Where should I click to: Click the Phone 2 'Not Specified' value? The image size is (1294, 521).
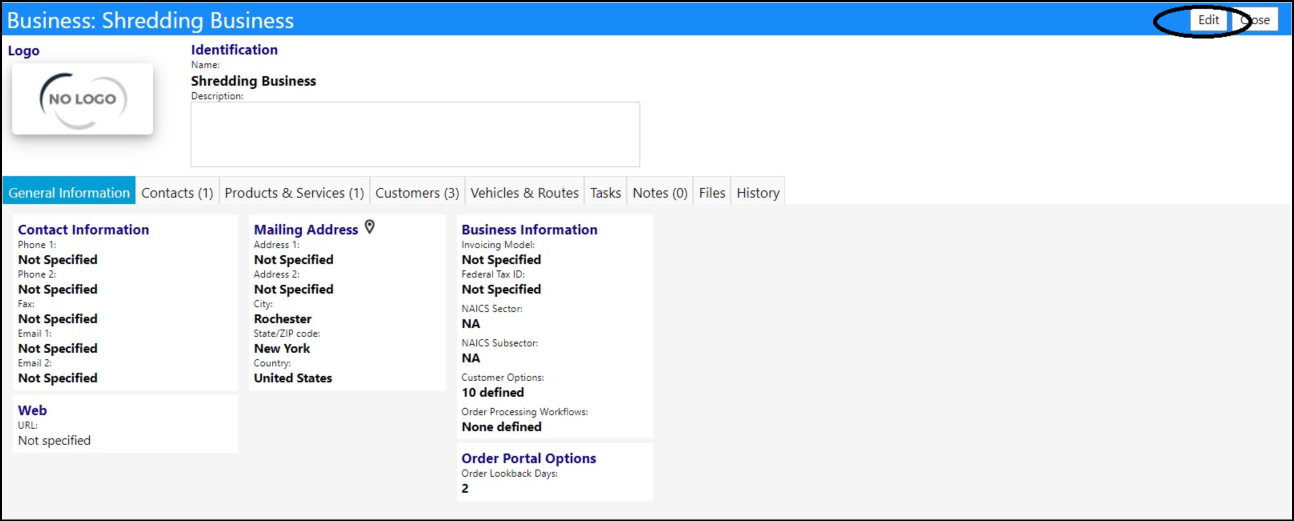tap(58, 290)
